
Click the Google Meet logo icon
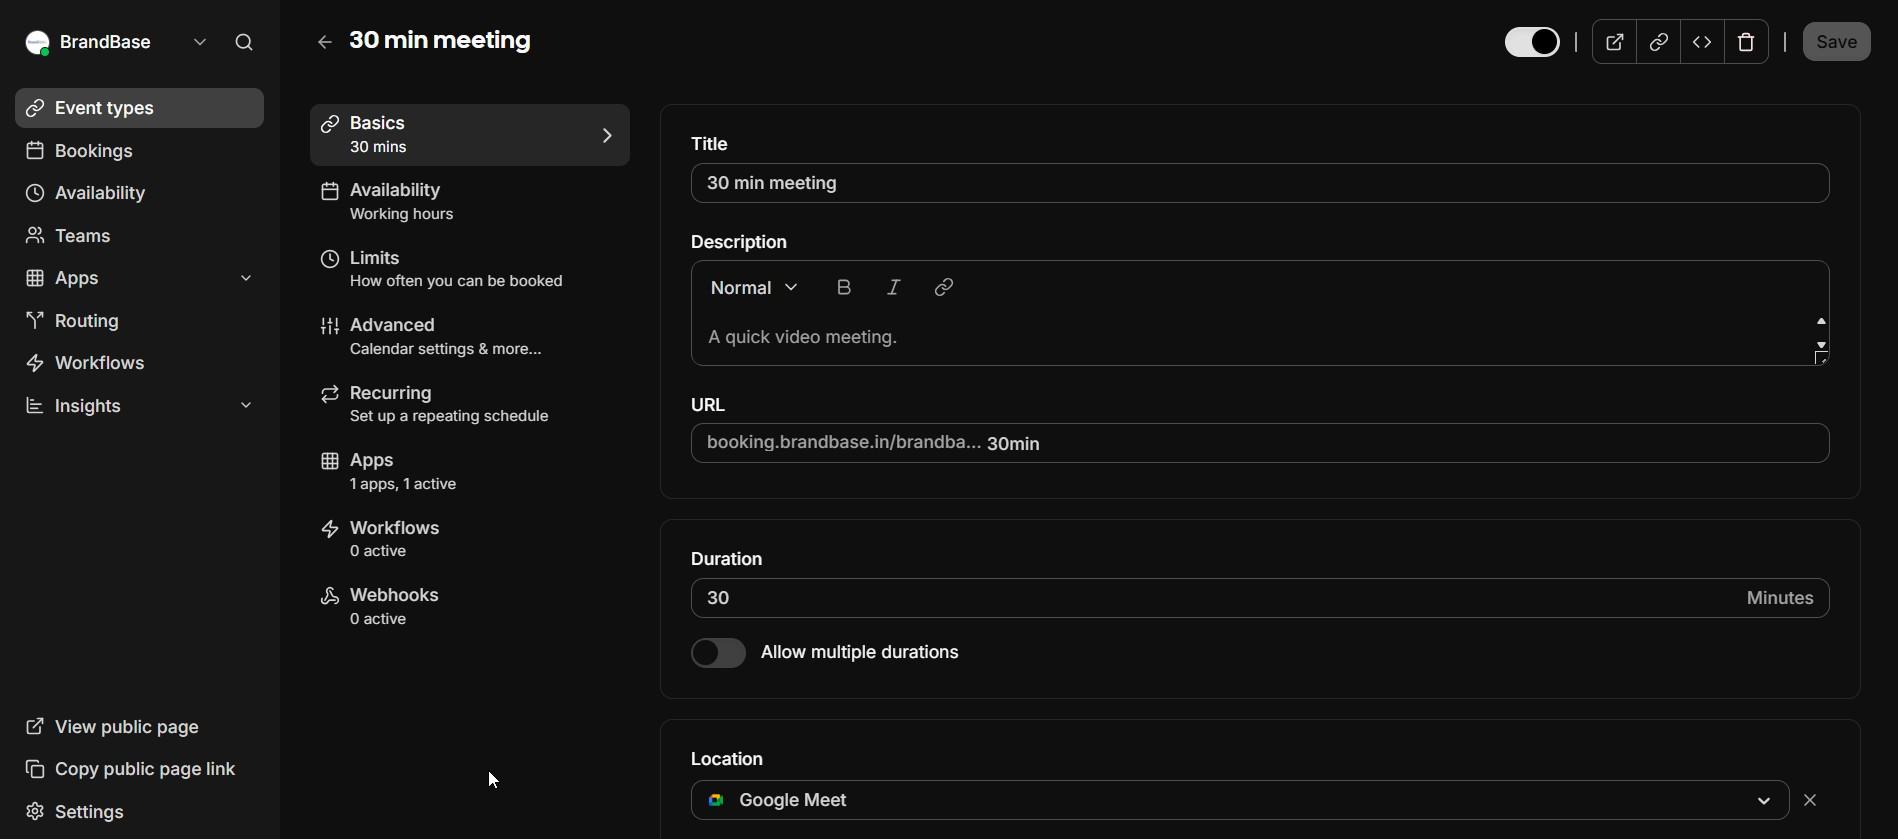716,801
